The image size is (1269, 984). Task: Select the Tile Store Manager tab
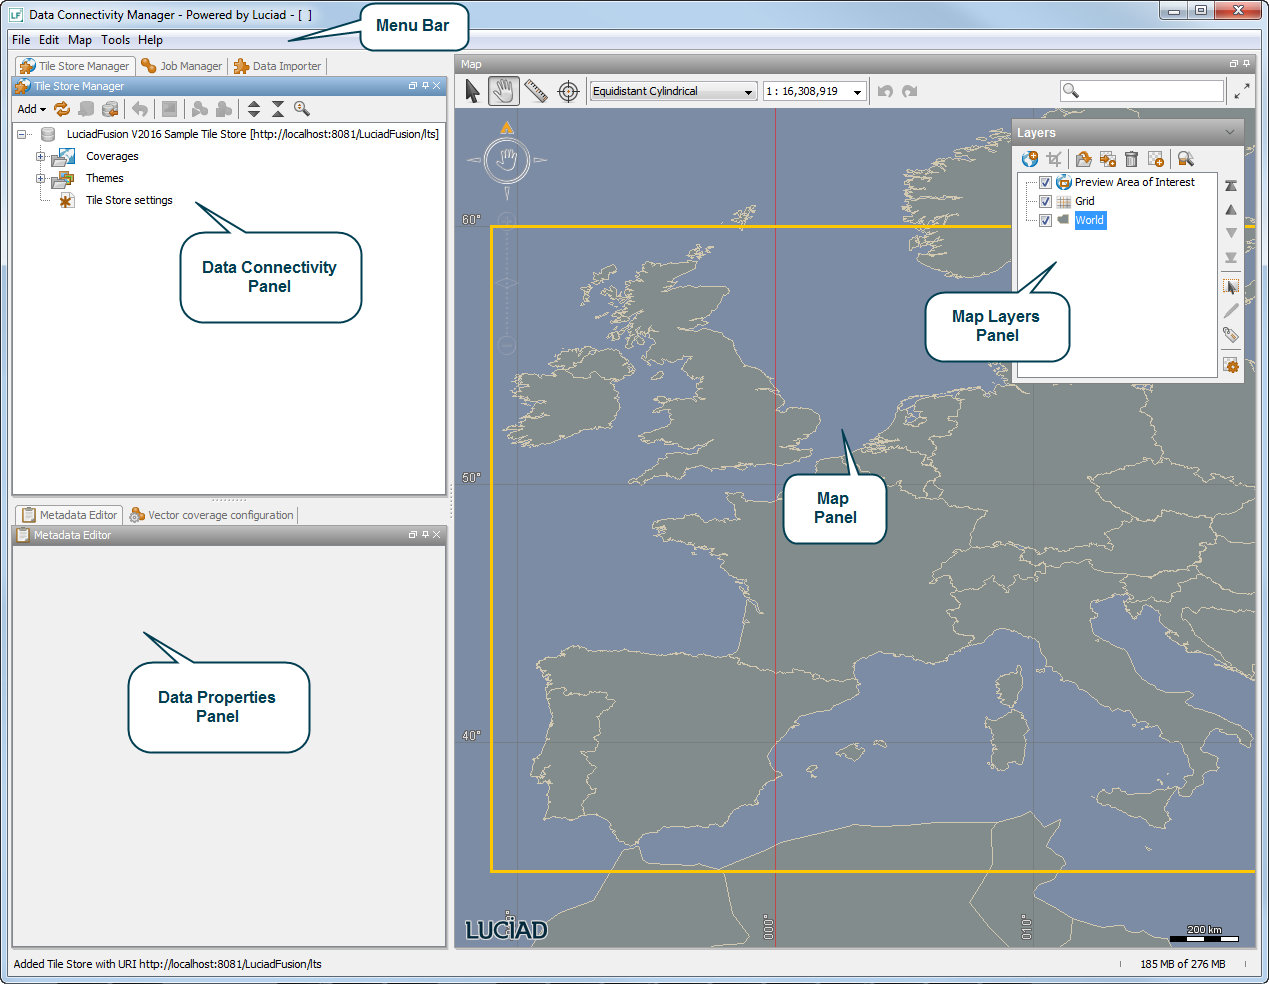click(x=75, y=66)
